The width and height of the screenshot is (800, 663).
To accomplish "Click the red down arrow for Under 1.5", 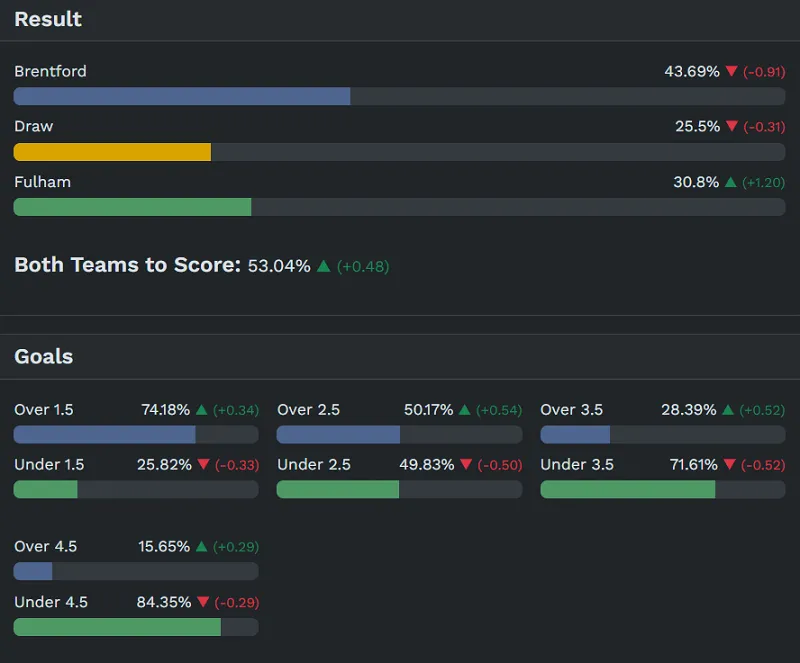I will coord(203,465).
